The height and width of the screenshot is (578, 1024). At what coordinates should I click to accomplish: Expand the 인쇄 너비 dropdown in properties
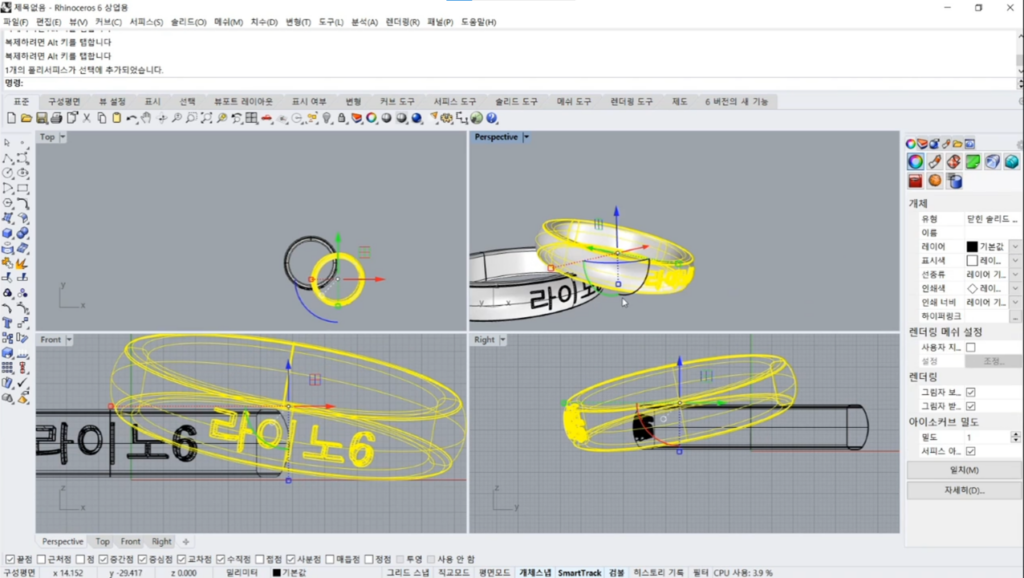point(1015,302)
